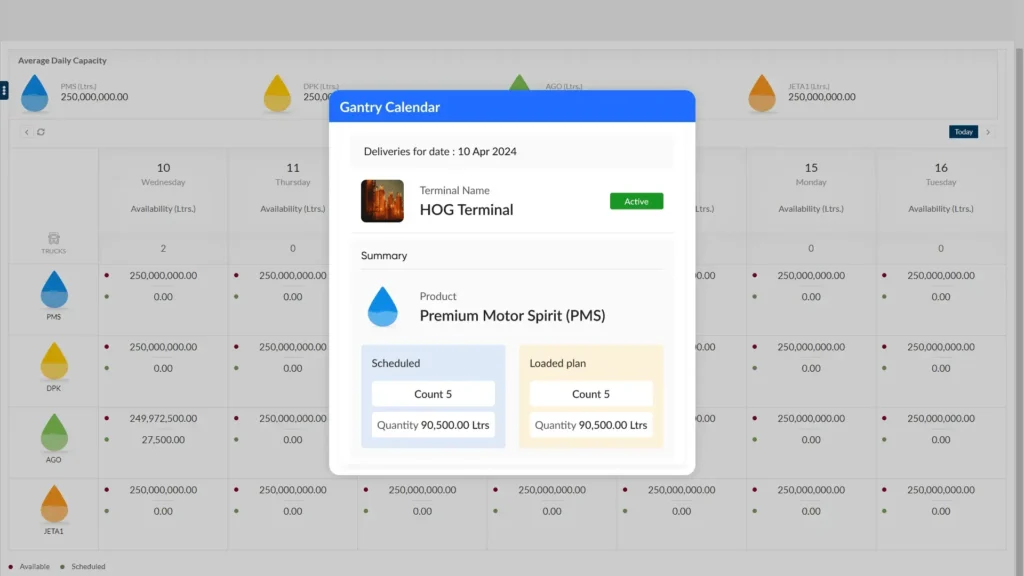
Task: Click the orange JETA1 droplet in capacity header
Action: [x=762, y=92]
